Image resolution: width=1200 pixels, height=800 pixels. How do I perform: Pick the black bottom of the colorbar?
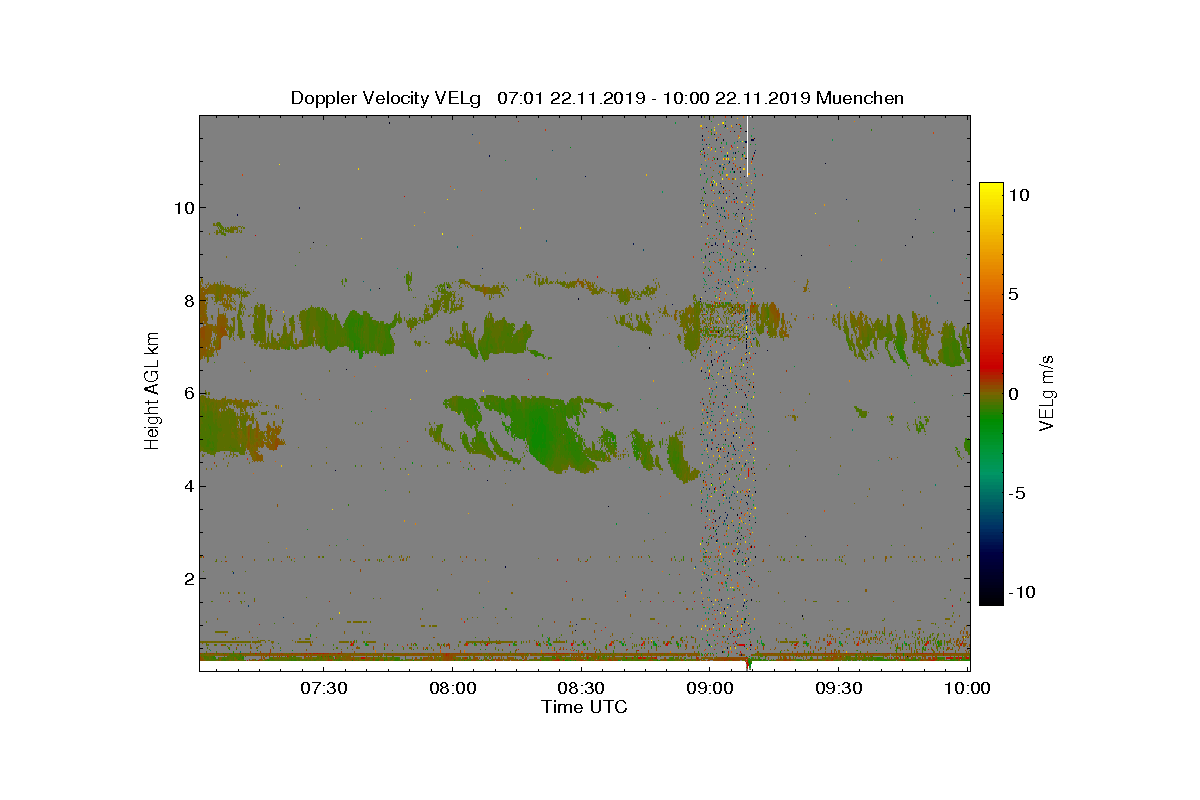click(991, 596)
